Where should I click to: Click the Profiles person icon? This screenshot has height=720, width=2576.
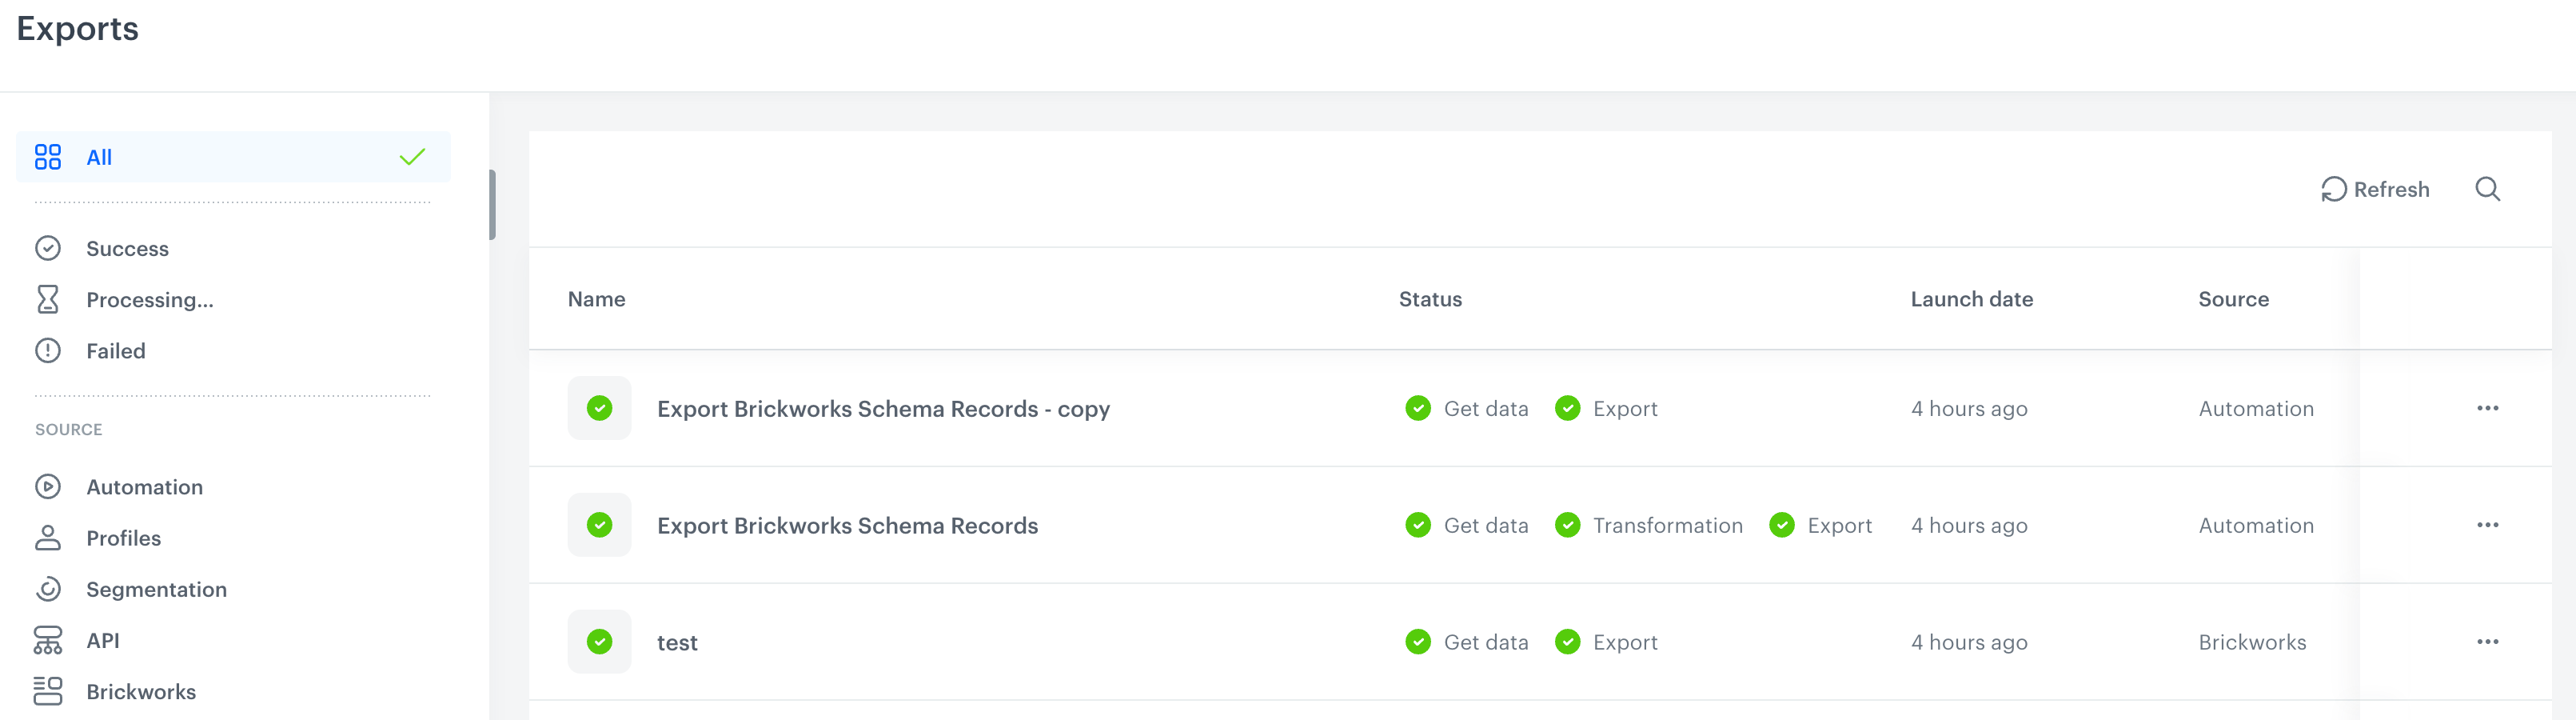(x=49, y=537)
